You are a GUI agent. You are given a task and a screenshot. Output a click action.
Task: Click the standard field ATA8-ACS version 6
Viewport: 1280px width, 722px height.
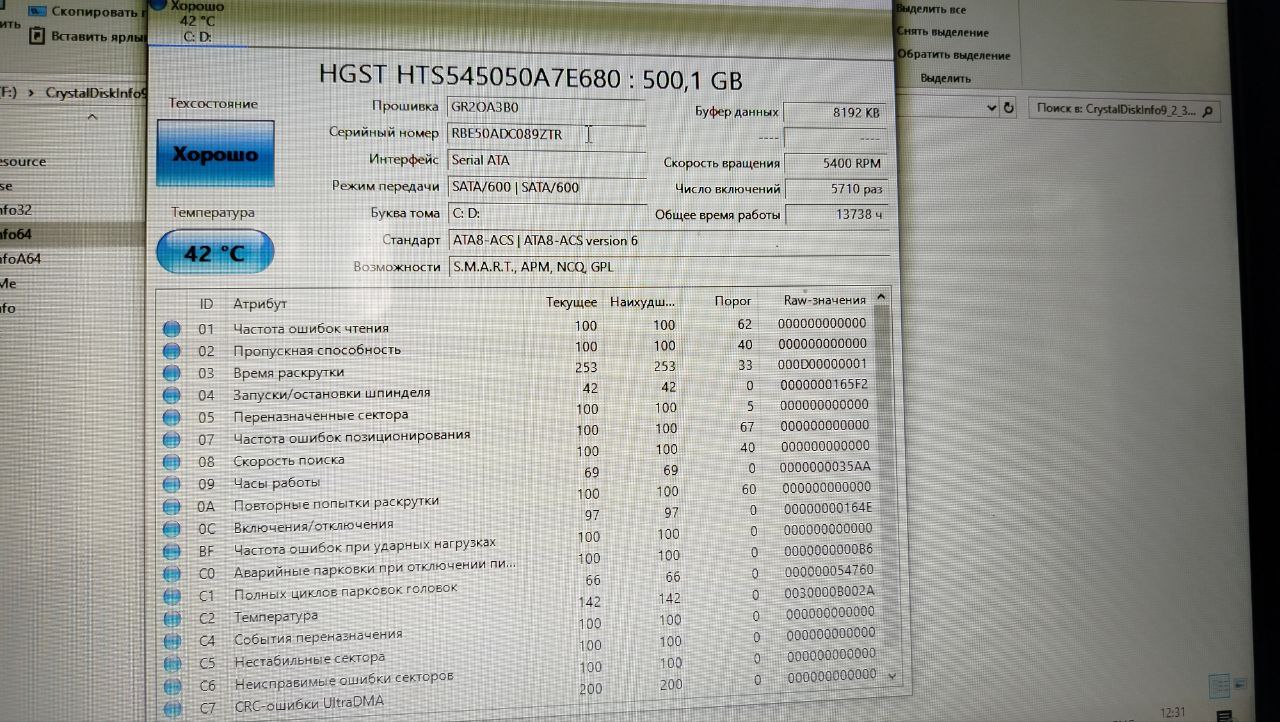[667, 241]
